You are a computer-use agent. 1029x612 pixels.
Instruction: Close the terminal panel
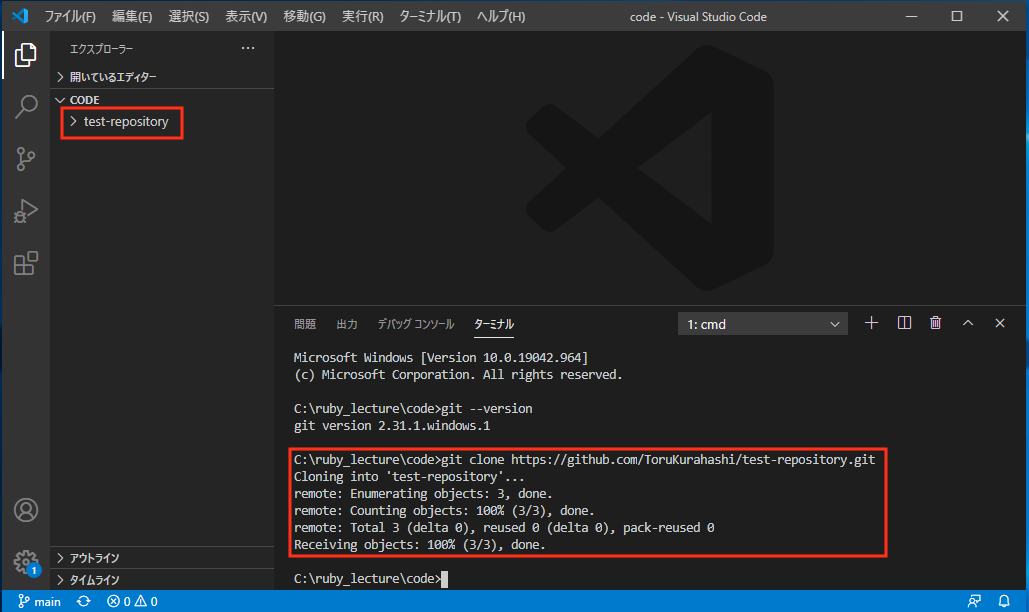click(x=999, y=323)
